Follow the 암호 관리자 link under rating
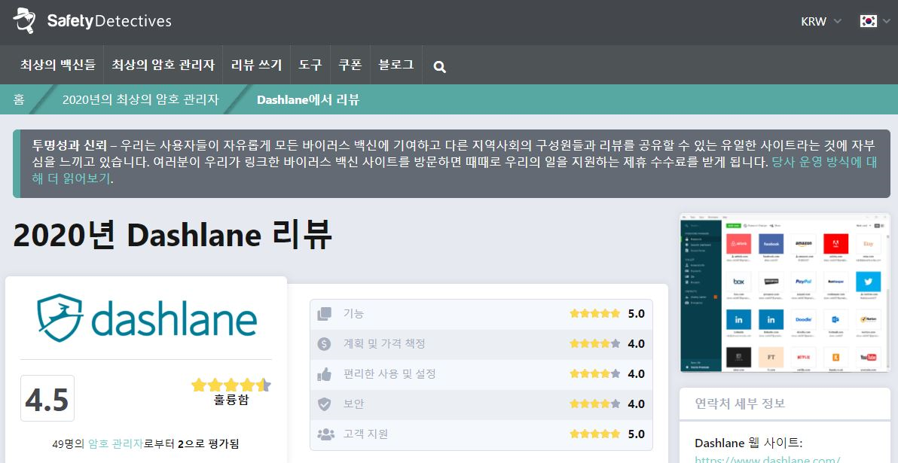The width and height of the screenshot is (898, 463). coord(114,444)
